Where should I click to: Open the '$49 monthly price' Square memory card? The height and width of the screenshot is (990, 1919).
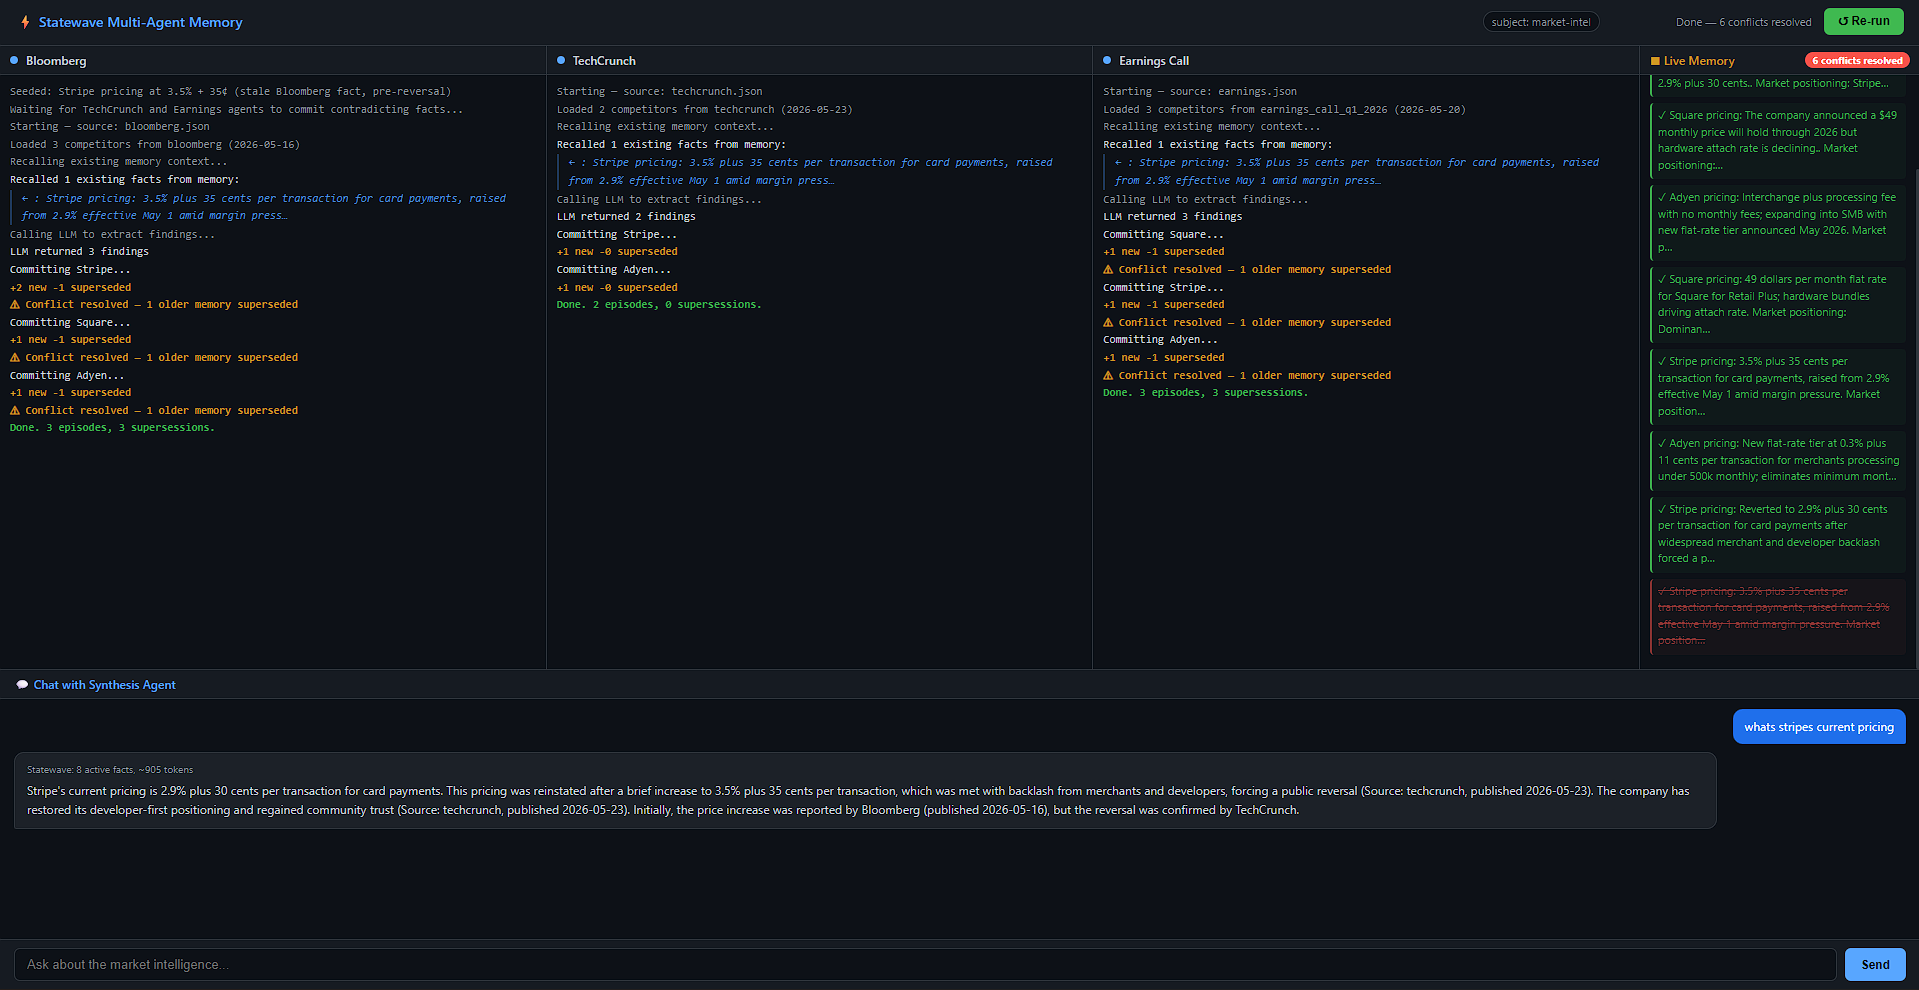pyautogui.click(x=1777, y=140)
